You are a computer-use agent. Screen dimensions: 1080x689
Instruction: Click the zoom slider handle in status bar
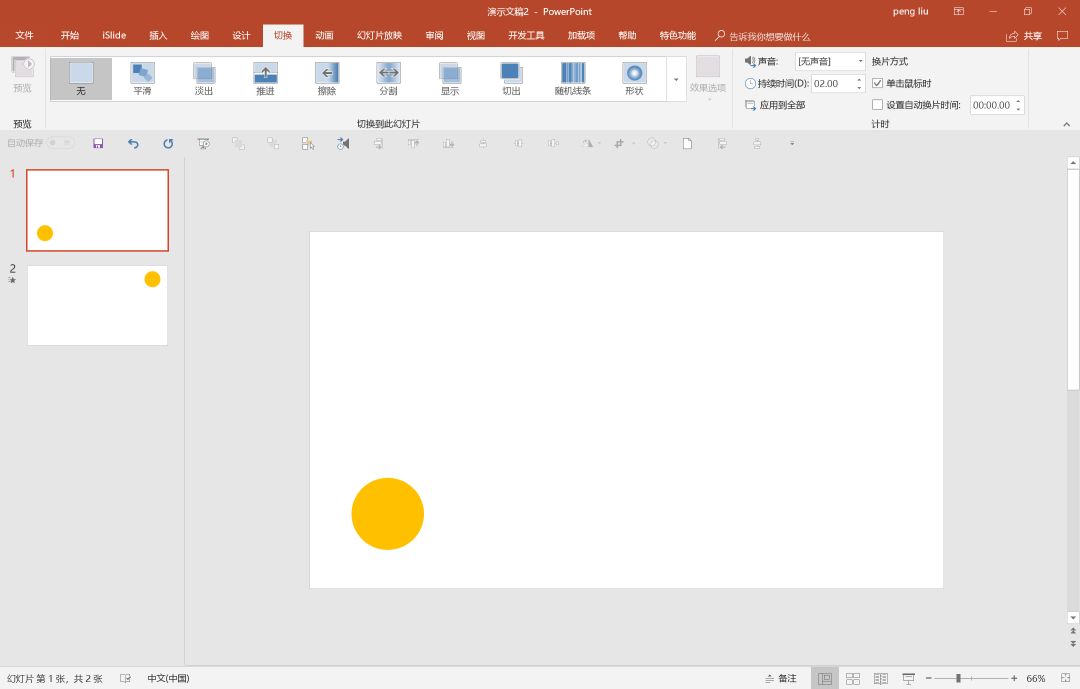(958, 678)
